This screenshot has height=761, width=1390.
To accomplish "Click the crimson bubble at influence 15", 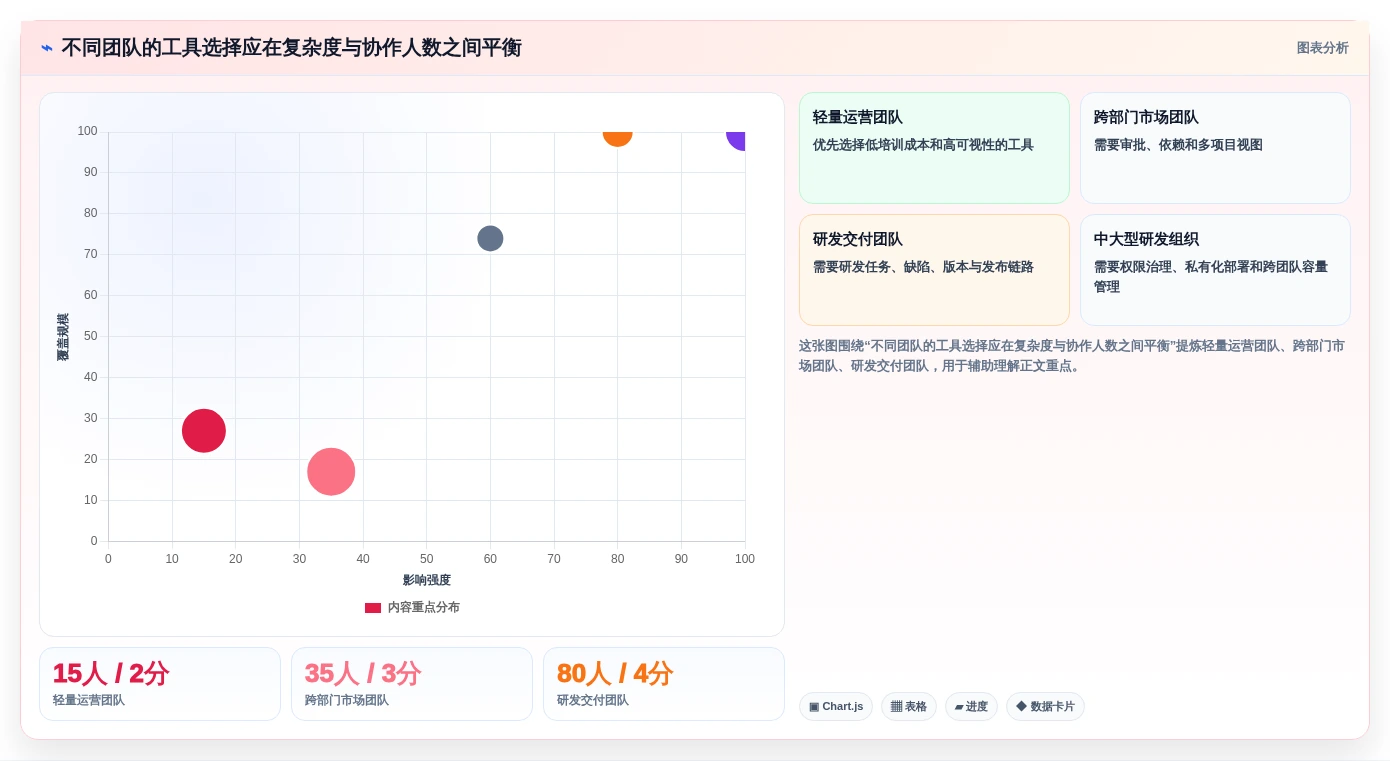I will [x=204, y=431].
